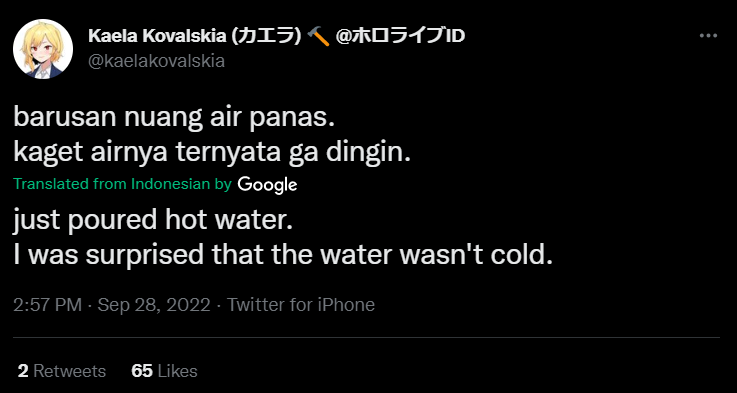Open the Twitter for iPhone source link
Viewport: 737px width, 393px height.
(301, 305)
